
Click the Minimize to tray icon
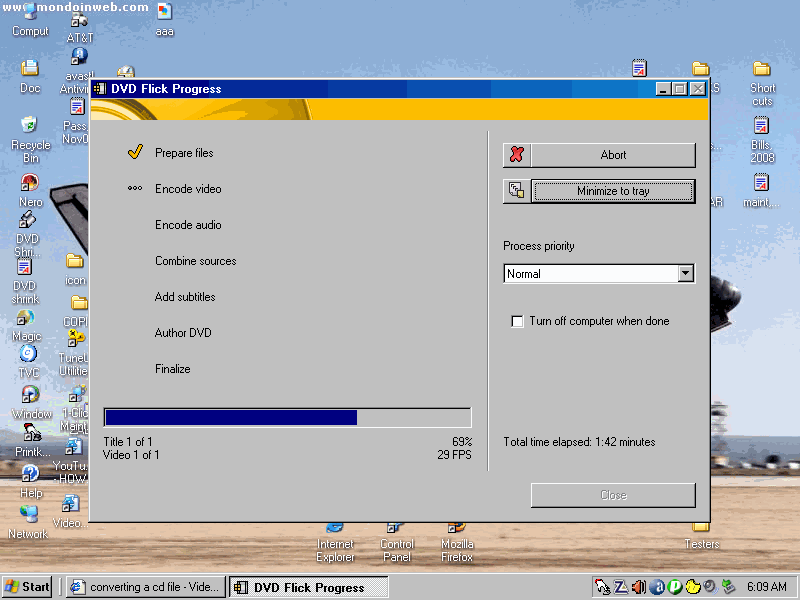[x=516, y=191]
